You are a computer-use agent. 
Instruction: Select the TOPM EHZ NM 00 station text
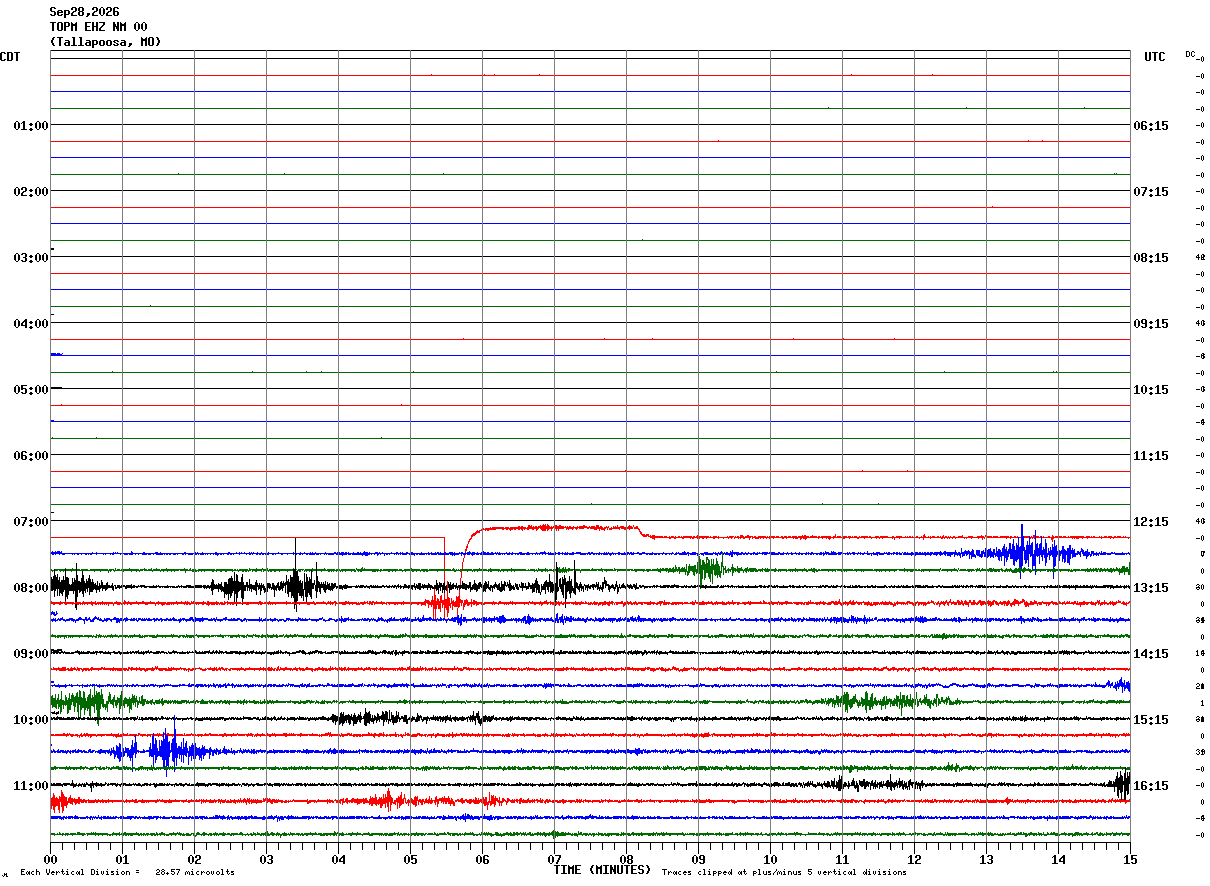98,27
